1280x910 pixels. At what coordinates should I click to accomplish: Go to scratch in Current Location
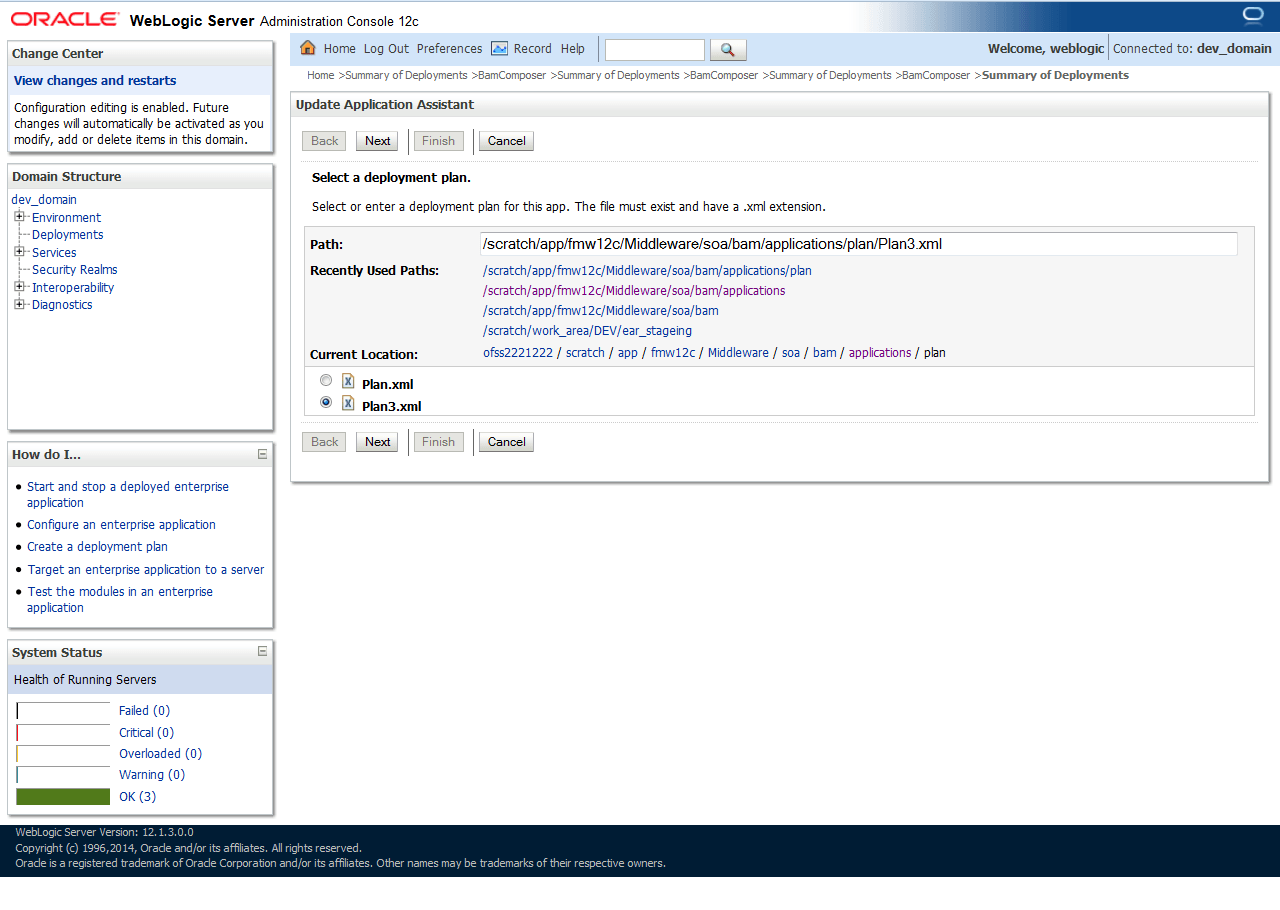pos(585,353)
